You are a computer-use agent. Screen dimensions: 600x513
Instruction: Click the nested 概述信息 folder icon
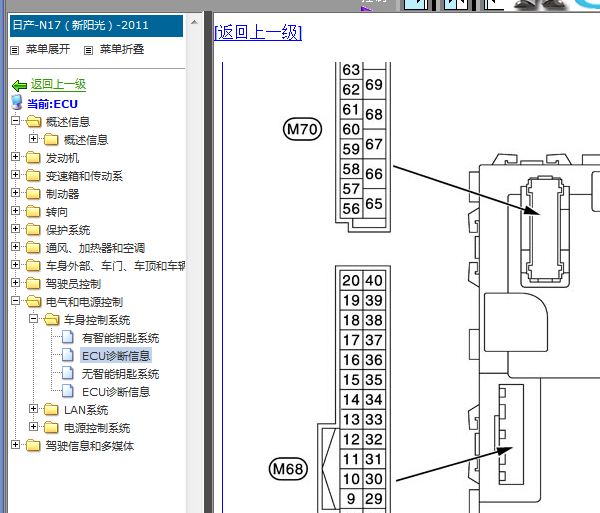tap(51, 139)
